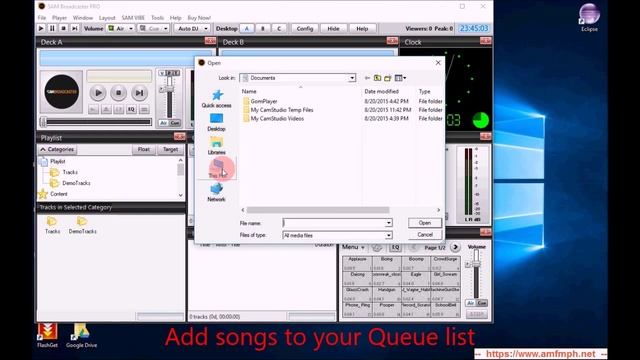This screenshot has height=360, width=640.
Task: Open the Player menu
Action: (x=59, y=18)
